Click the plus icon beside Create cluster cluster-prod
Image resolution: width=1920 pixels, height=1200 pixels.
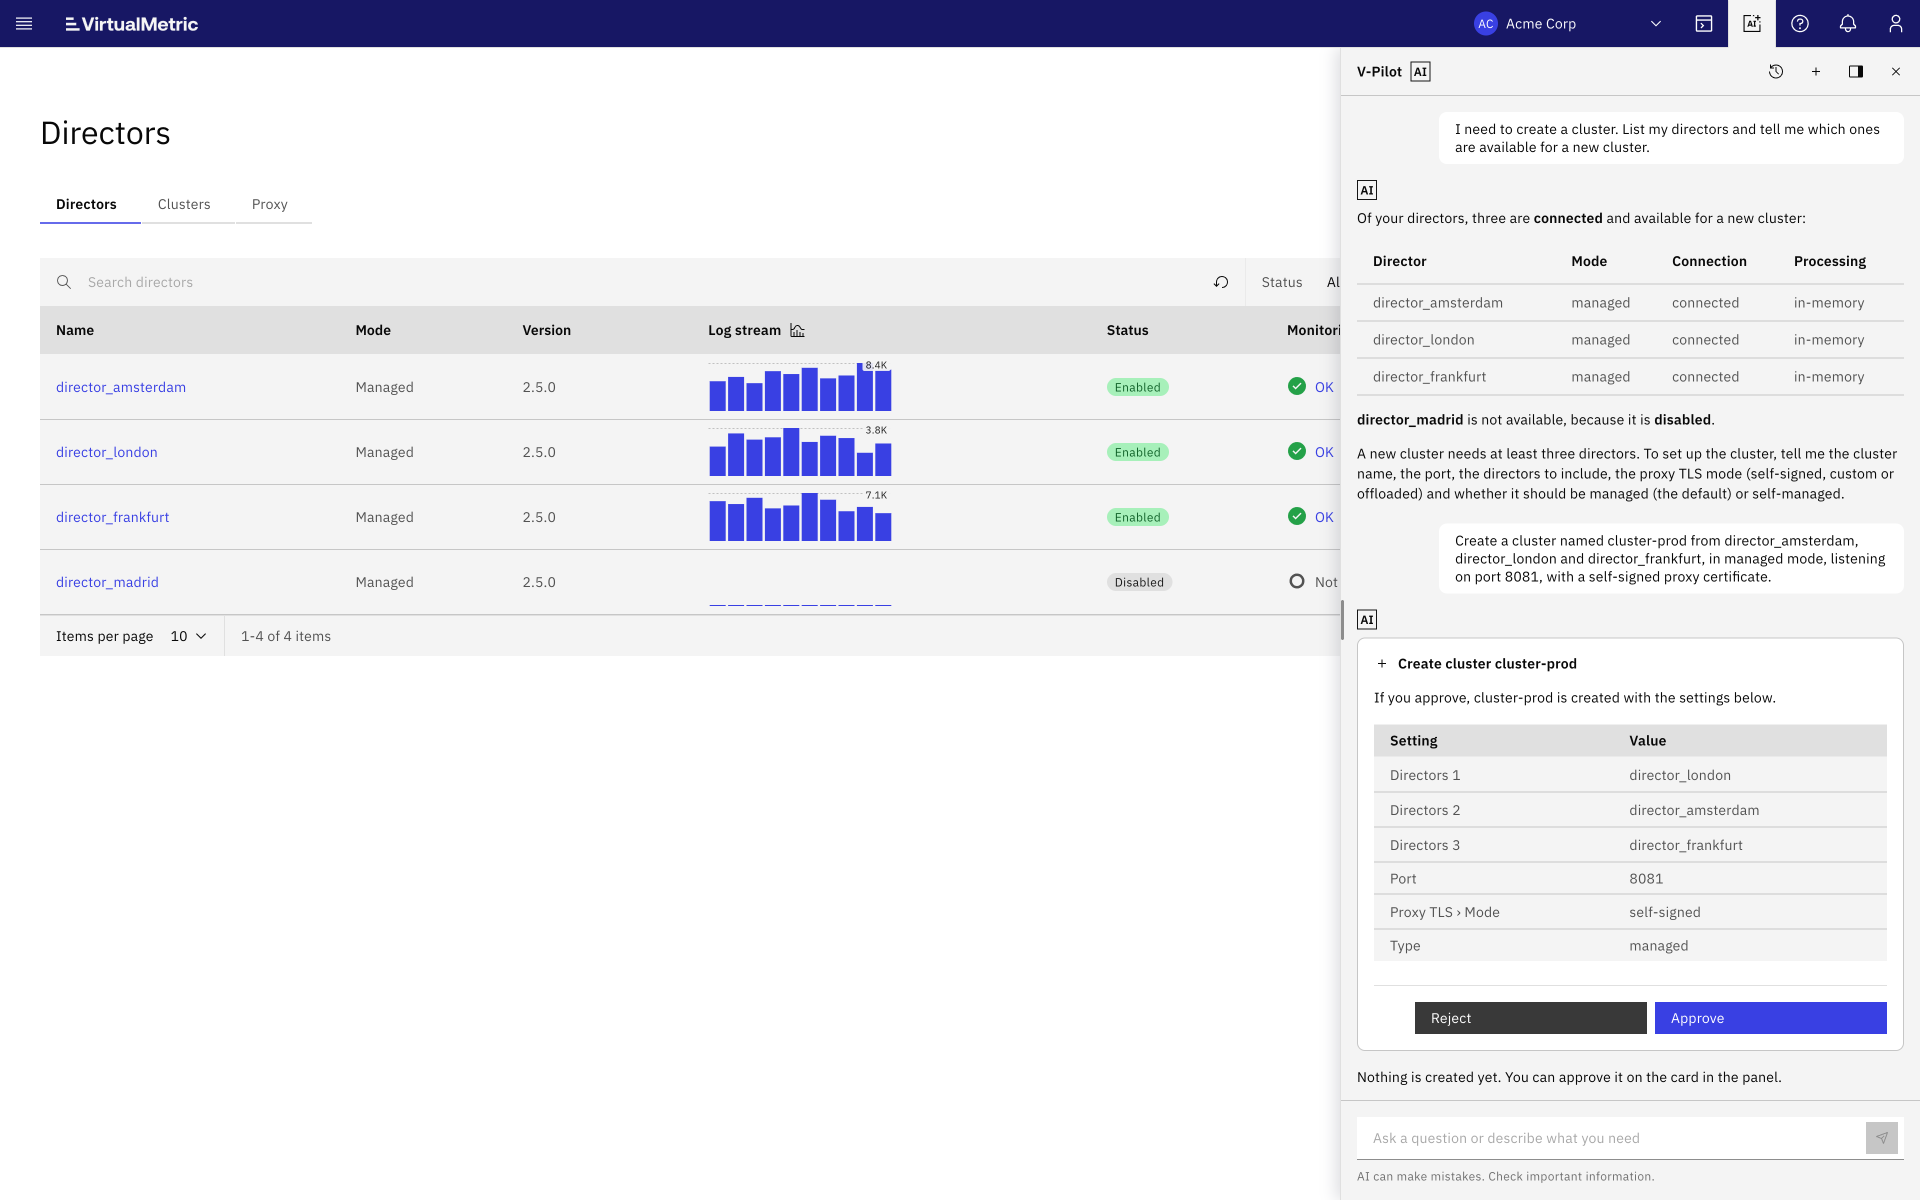pyautogui.click(x=1382, y=664)
